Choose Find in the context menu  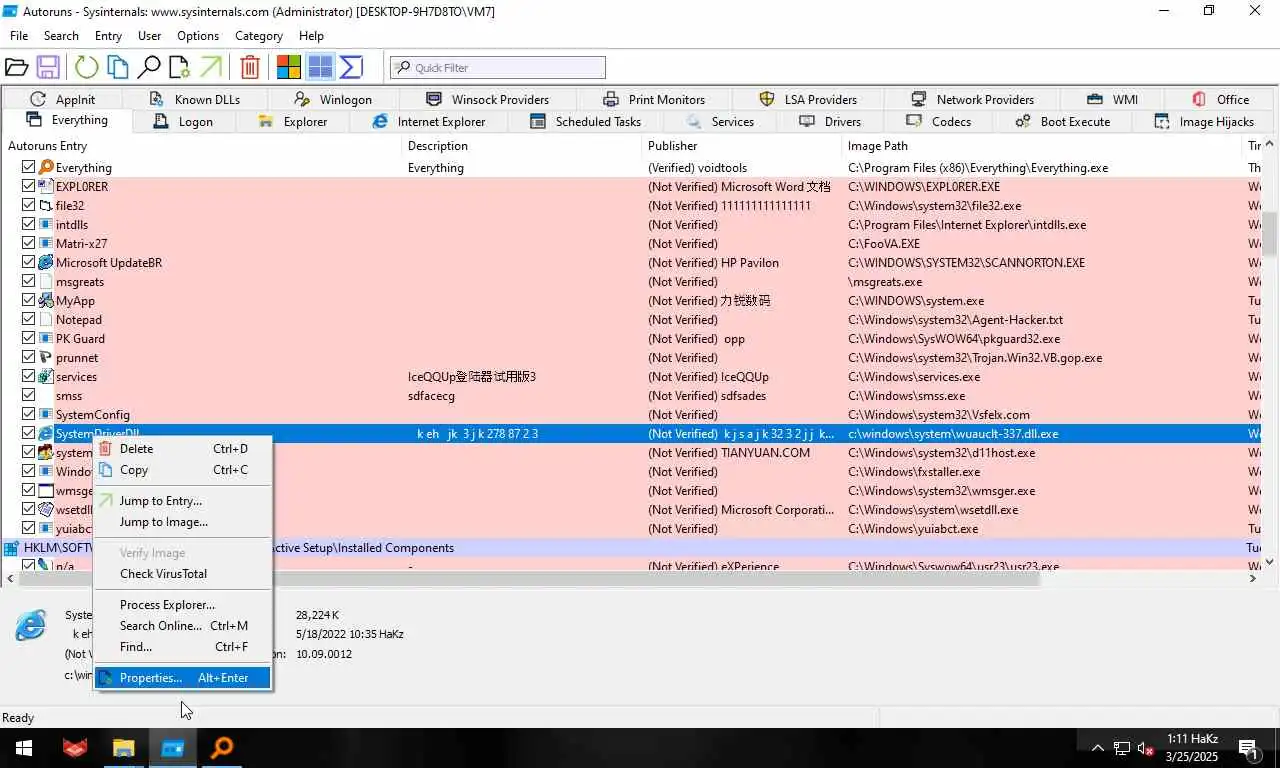coord(182,647)
